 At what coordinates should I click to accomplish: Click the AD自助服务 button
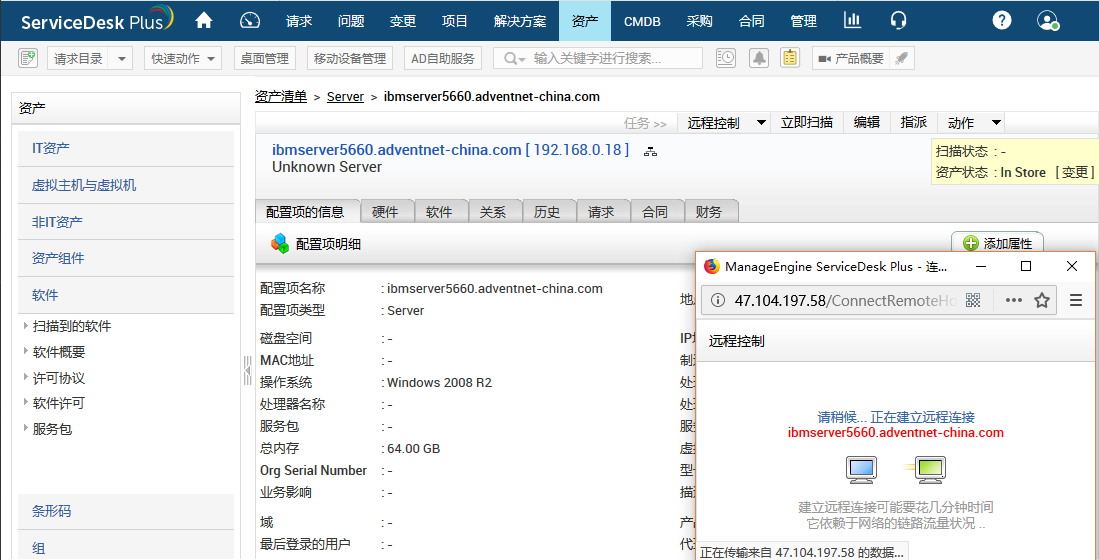(x=443, y=59)
